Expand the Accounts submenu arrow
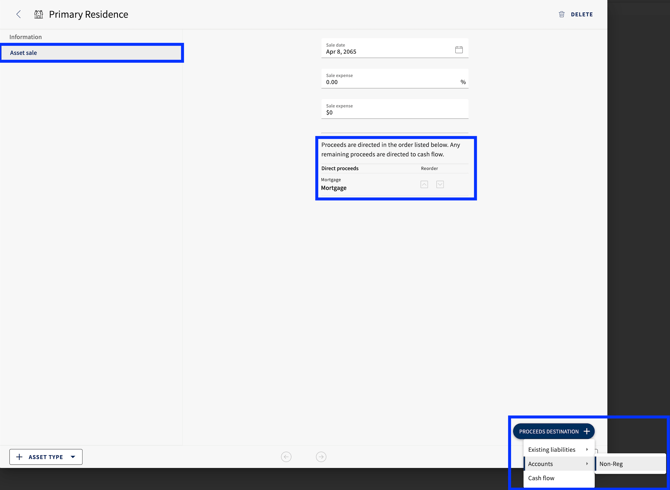This screenshot has width=670, height=490. click(587, 464)
